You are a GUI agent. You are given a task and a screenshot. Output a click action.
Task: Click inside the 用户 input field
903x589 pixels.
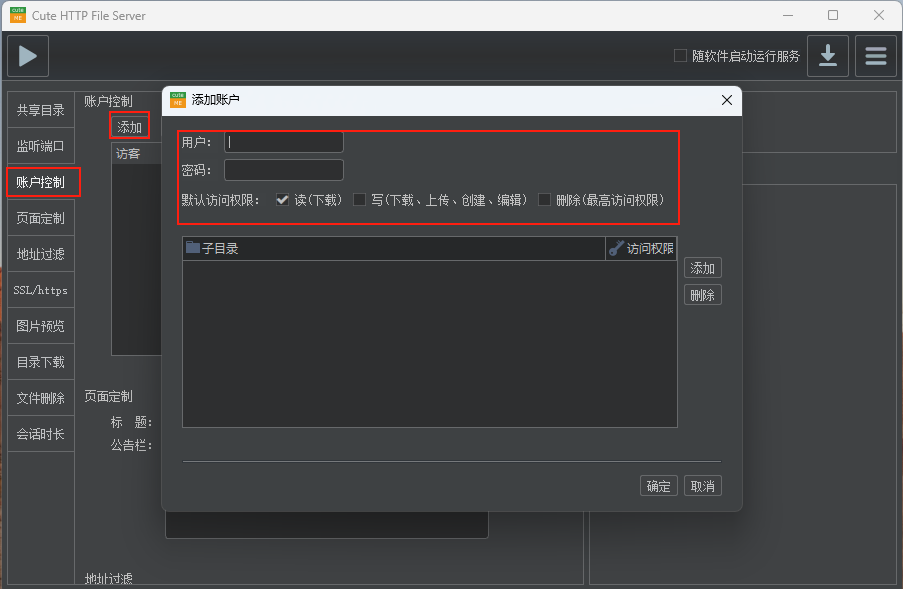coord(283,141)
